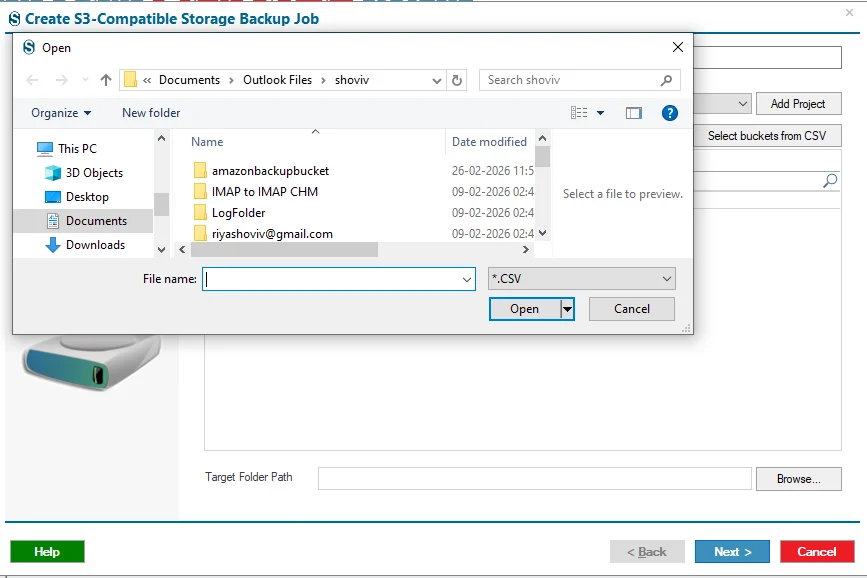Open Desktop in navigation pane
This screenshot has height=578, width=867.
[x=76, y=196]
